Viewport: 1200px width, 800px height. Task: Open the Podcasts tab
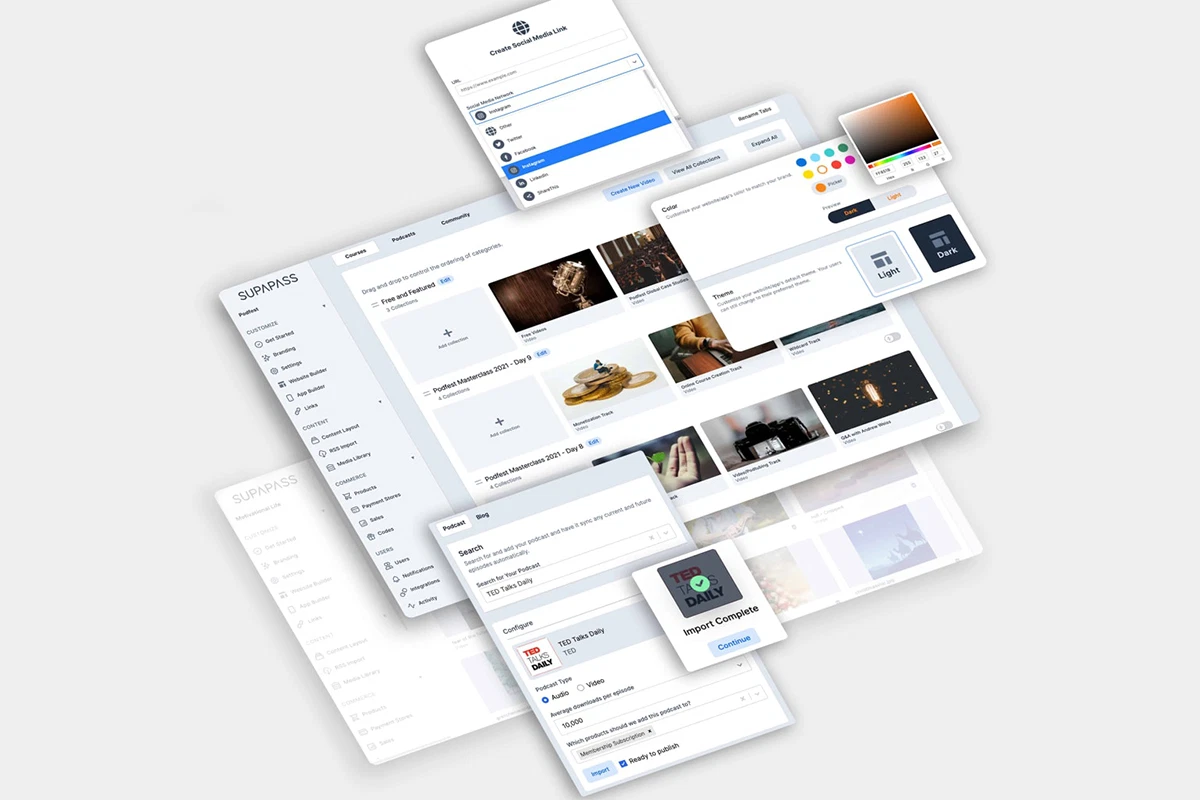[404, 236]
